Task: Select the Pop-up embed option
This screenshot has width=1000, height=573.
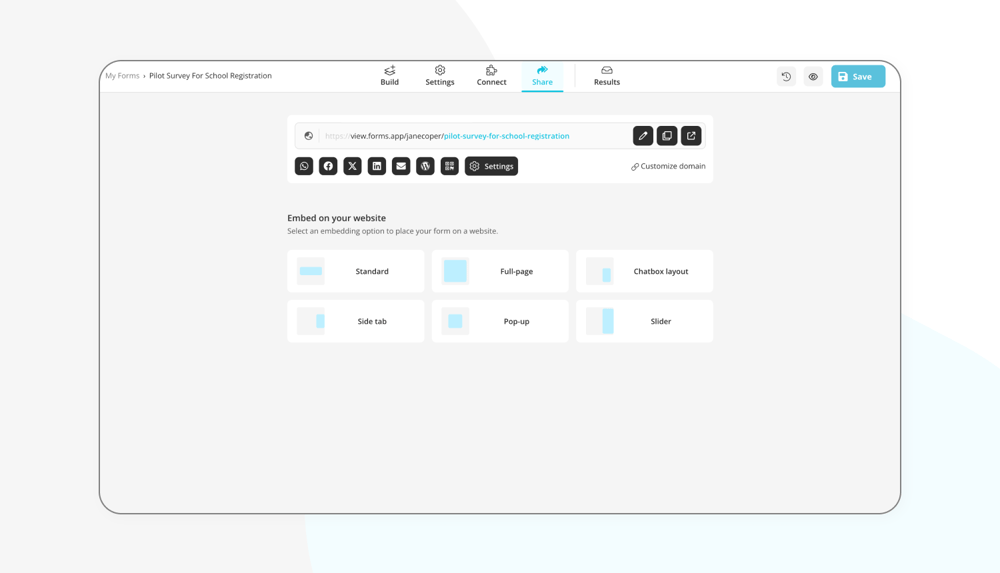Action: pos(499,321)
